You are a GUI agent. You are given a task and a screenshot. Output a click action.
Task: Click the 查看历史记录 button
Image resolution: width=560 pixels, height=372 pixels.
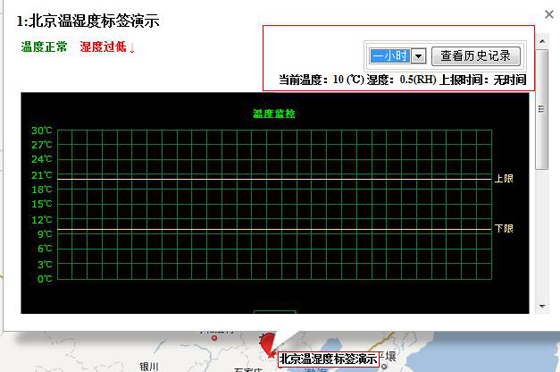476,56
